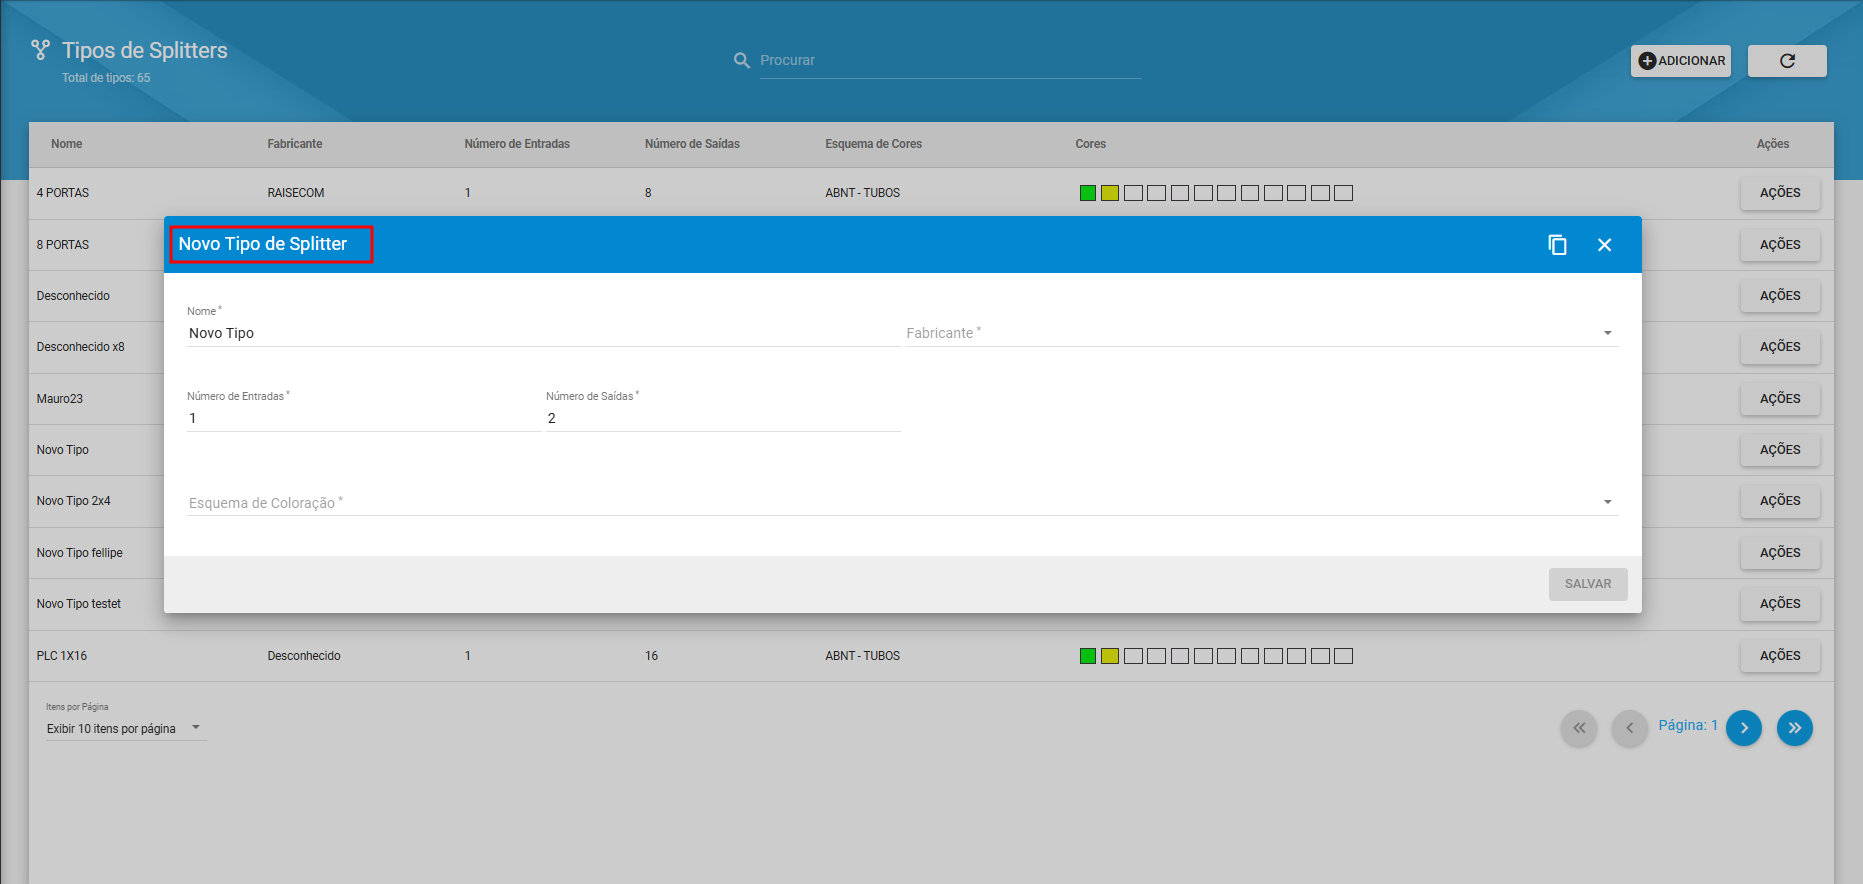Click the refresh icon button
Image resolution: width=1863 pixels, height=884 pixels.
[1787, 61]
